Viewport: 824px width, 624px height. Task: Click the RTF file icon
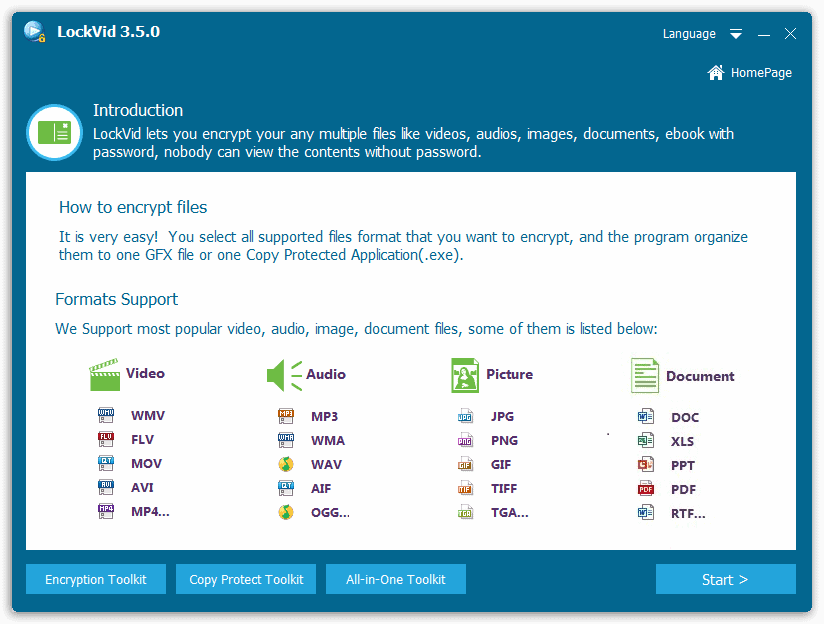coord(645,513)
